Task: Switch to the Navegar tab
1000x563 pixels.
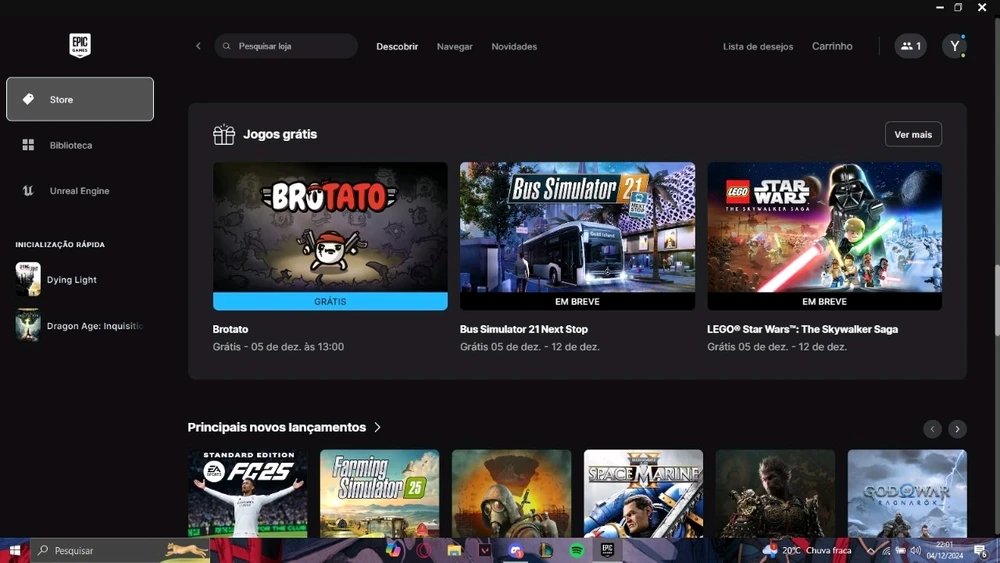Action: tap(454, 47)
